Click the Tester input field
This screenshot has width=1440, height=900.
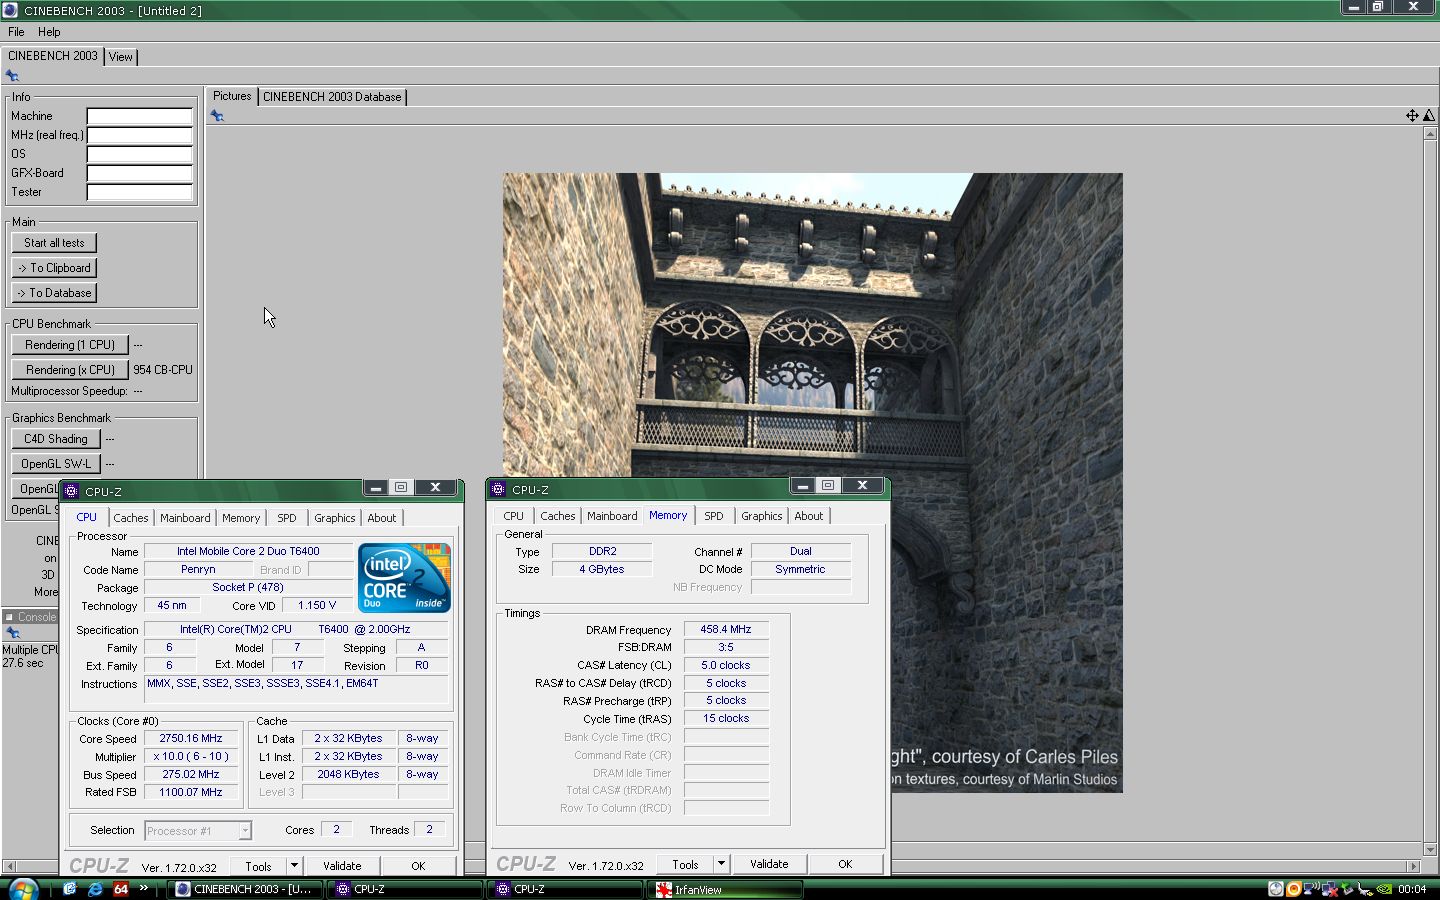(x=139, y=192)
